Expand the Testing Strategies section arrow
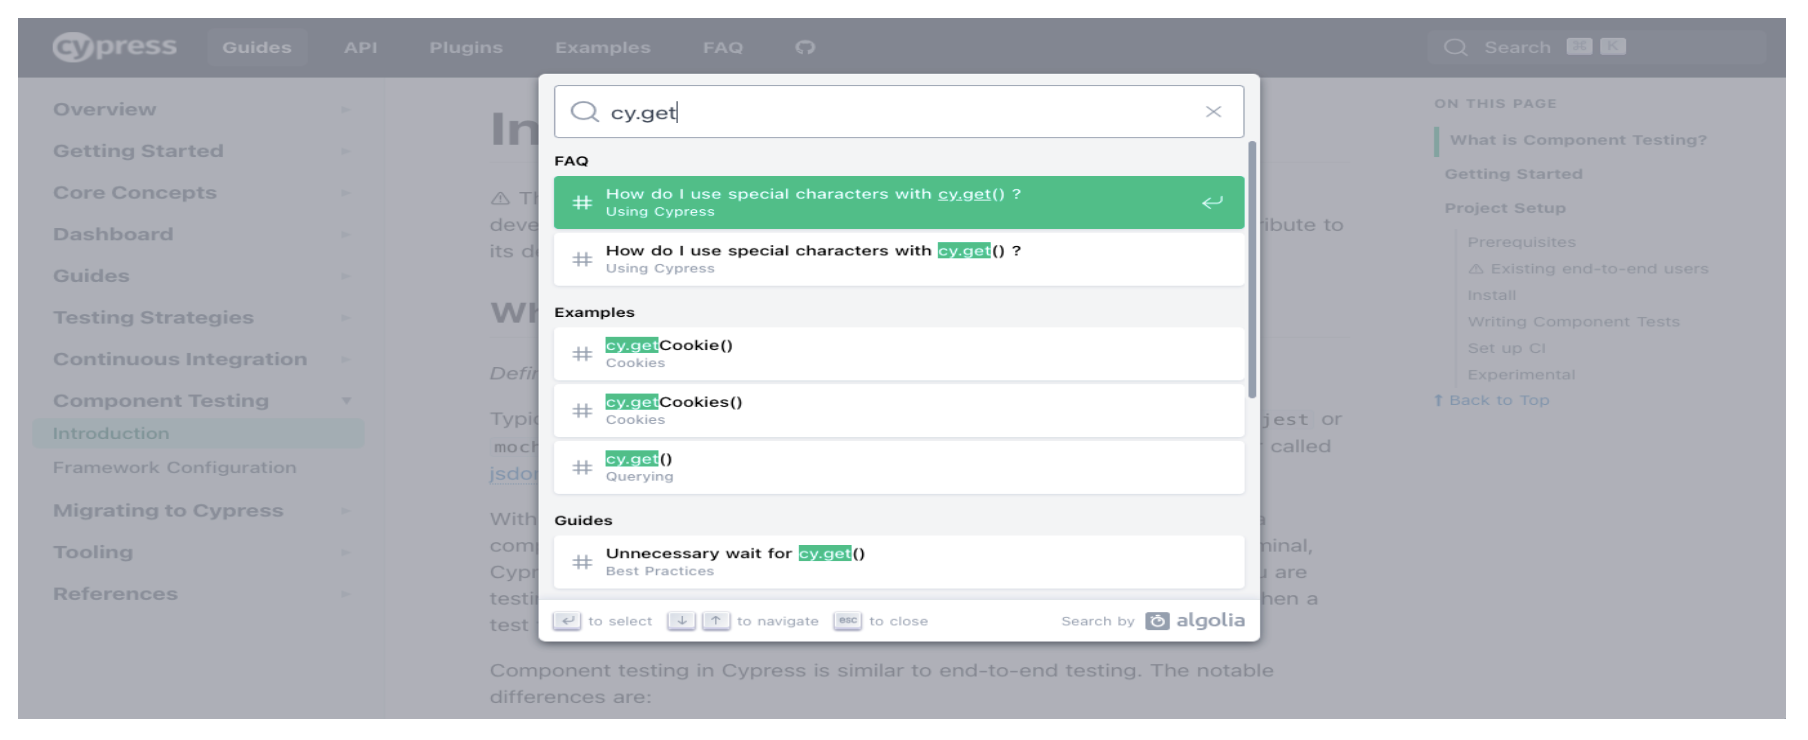 pos(346,318)
